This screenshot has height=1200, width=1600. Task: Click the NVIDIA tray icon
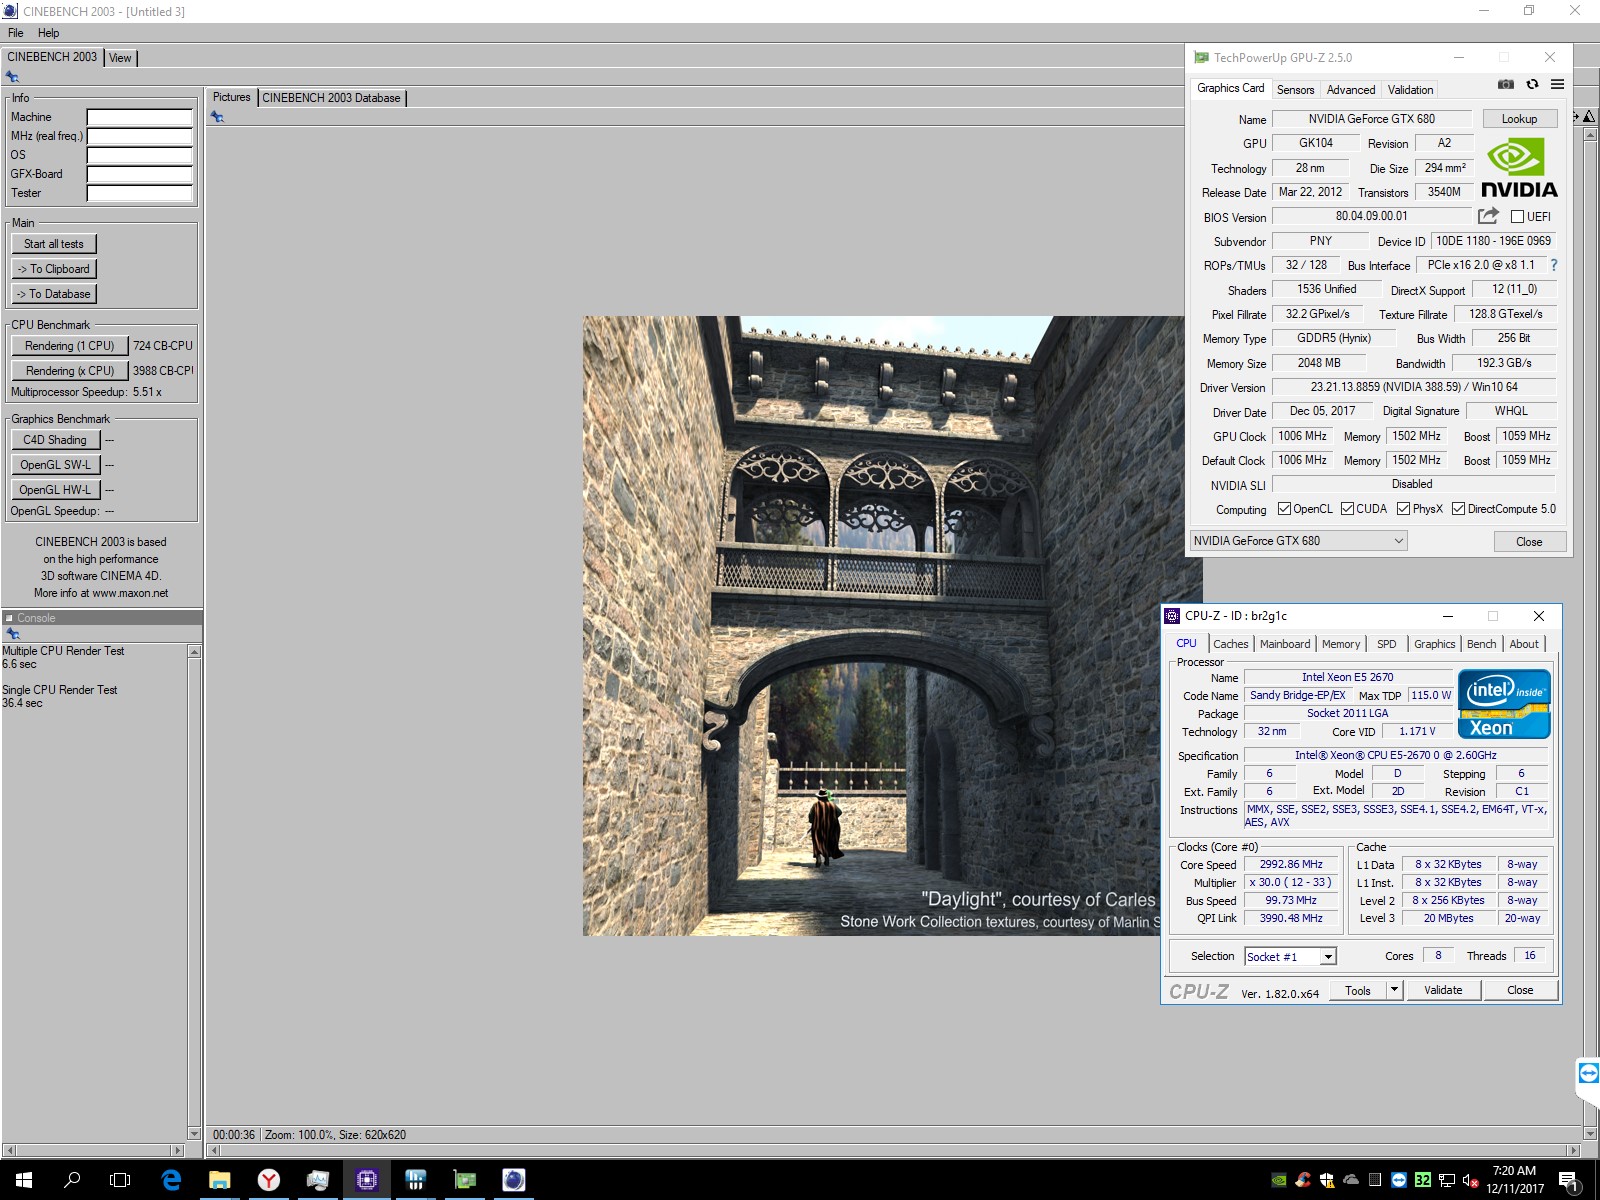coord(1278,1180)
